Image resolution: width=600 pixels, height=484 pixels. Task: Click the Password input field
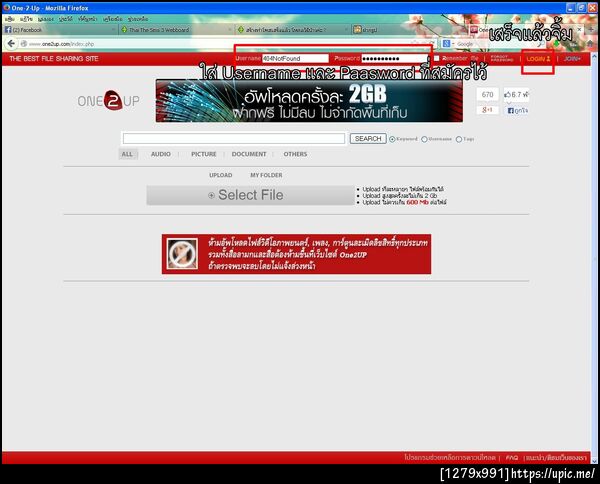[395, 59]
